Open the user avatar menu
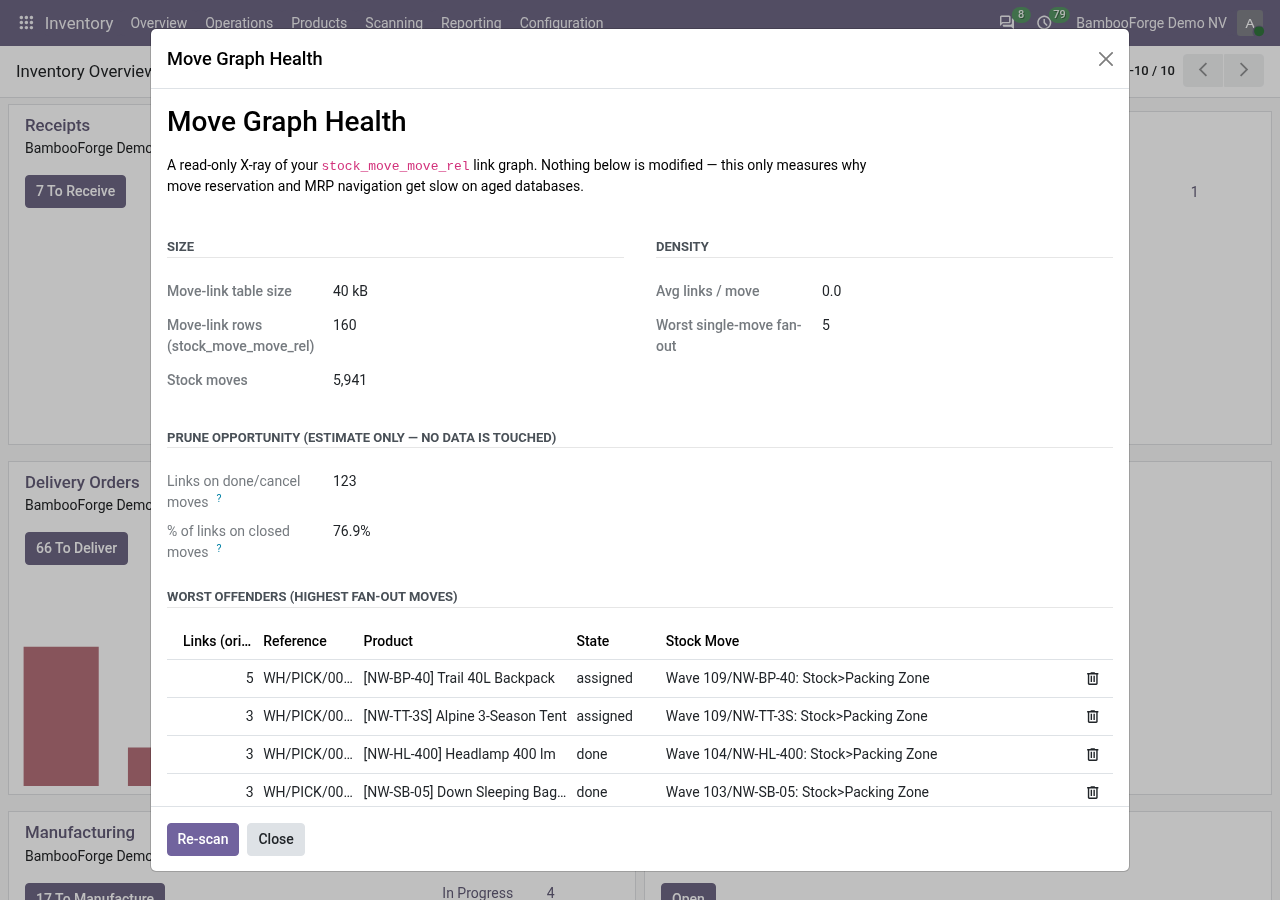1280x900 pixels. [x=1249, y=23]
